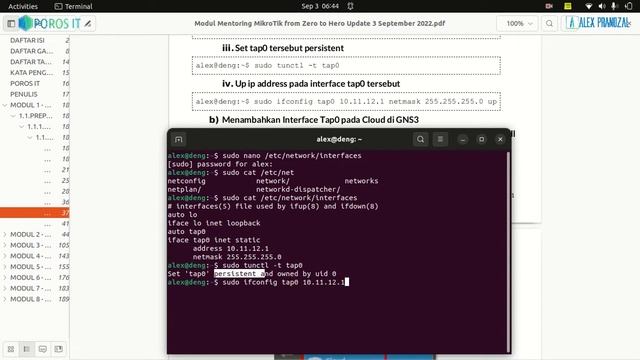Image resolution: width=640 pixels, height=360 pixels.
Task: Click the screen recording indicator icon
Action: point(549,6)
